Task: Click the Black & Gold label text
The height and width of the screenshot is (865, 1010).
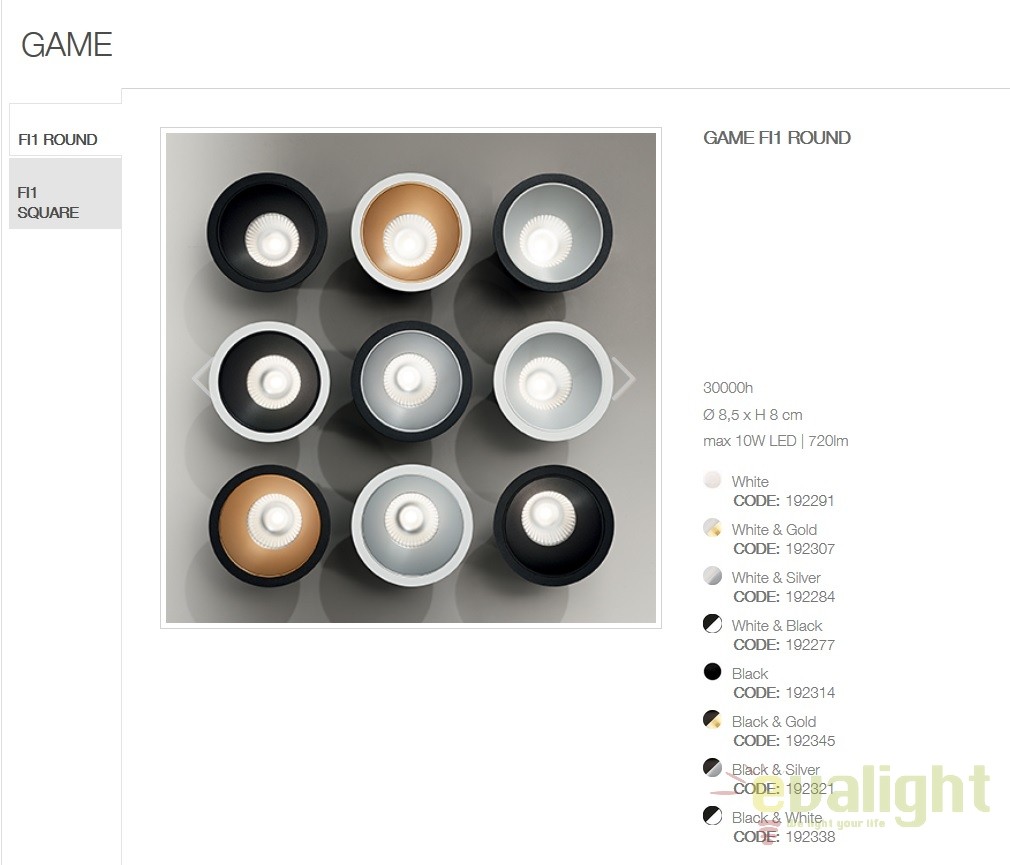Action: pos(774,721)
